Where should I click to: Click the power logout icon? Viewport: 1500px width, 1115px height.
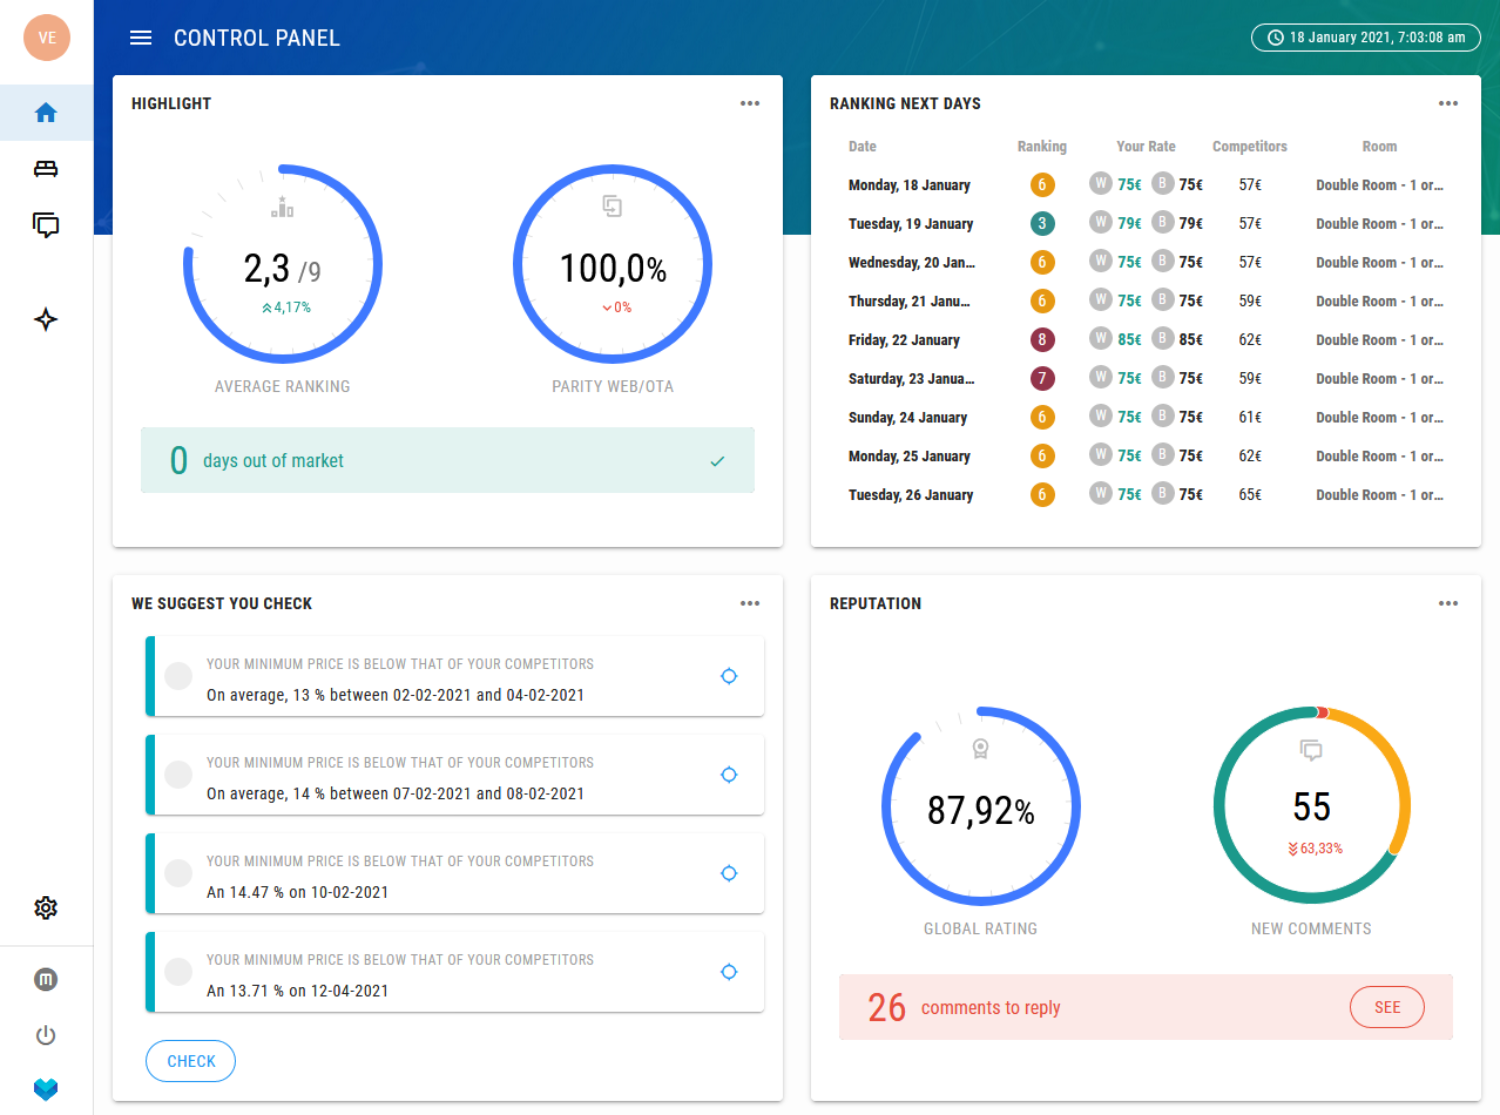coord(46,1035)
